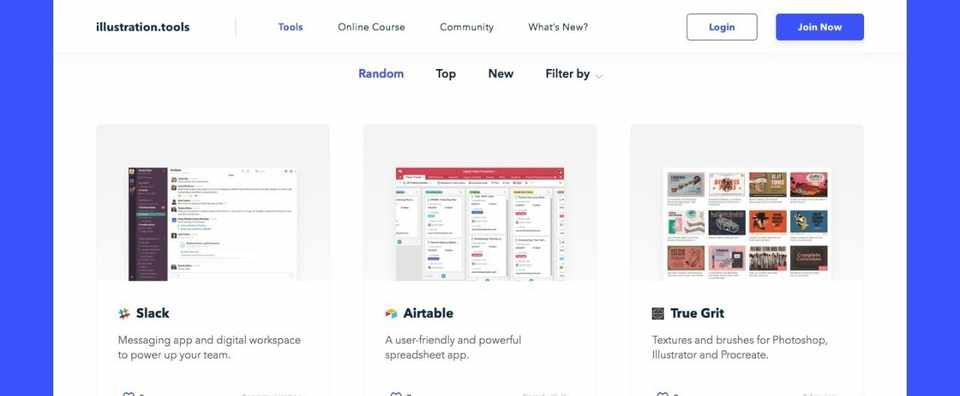The image size is (960, 396).
Task: Sort tools by Top
Action: point(446,73)
